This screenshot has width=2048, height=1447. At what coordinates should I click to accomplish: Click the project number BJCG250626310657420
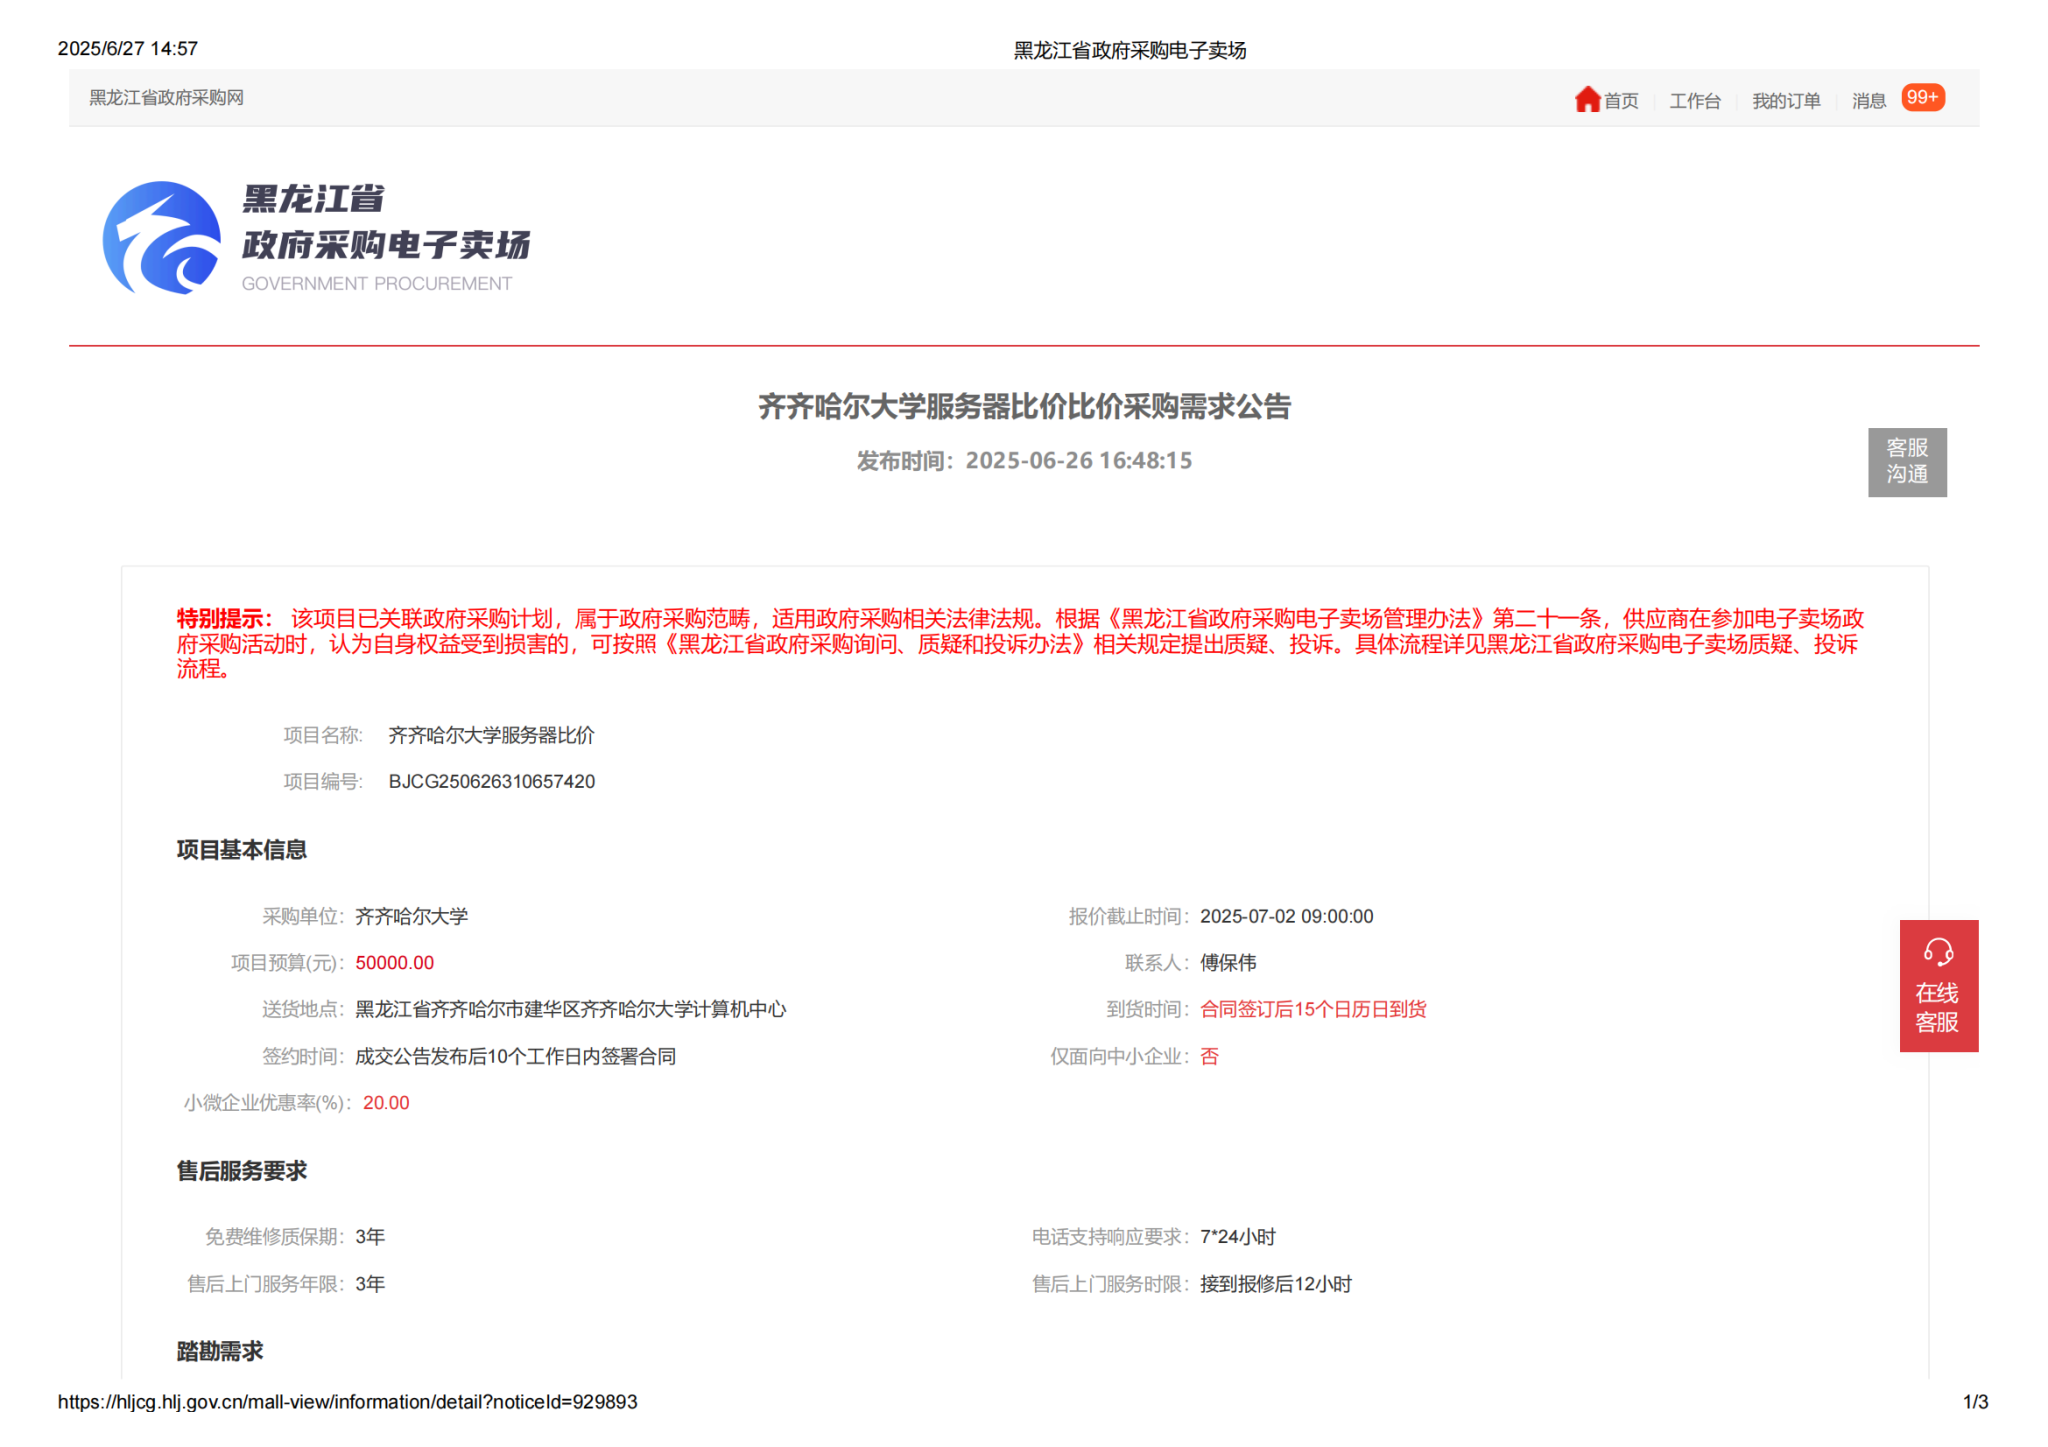pos(491,782)
